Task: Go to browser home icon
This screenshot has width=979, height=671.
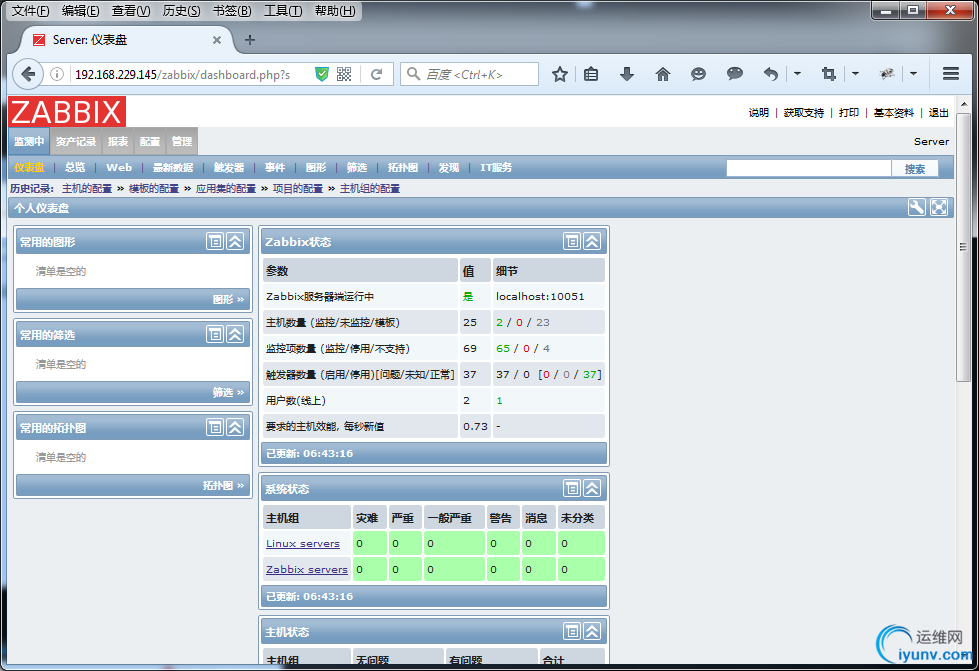Action: pyautogui.click(x=662, y=74)
